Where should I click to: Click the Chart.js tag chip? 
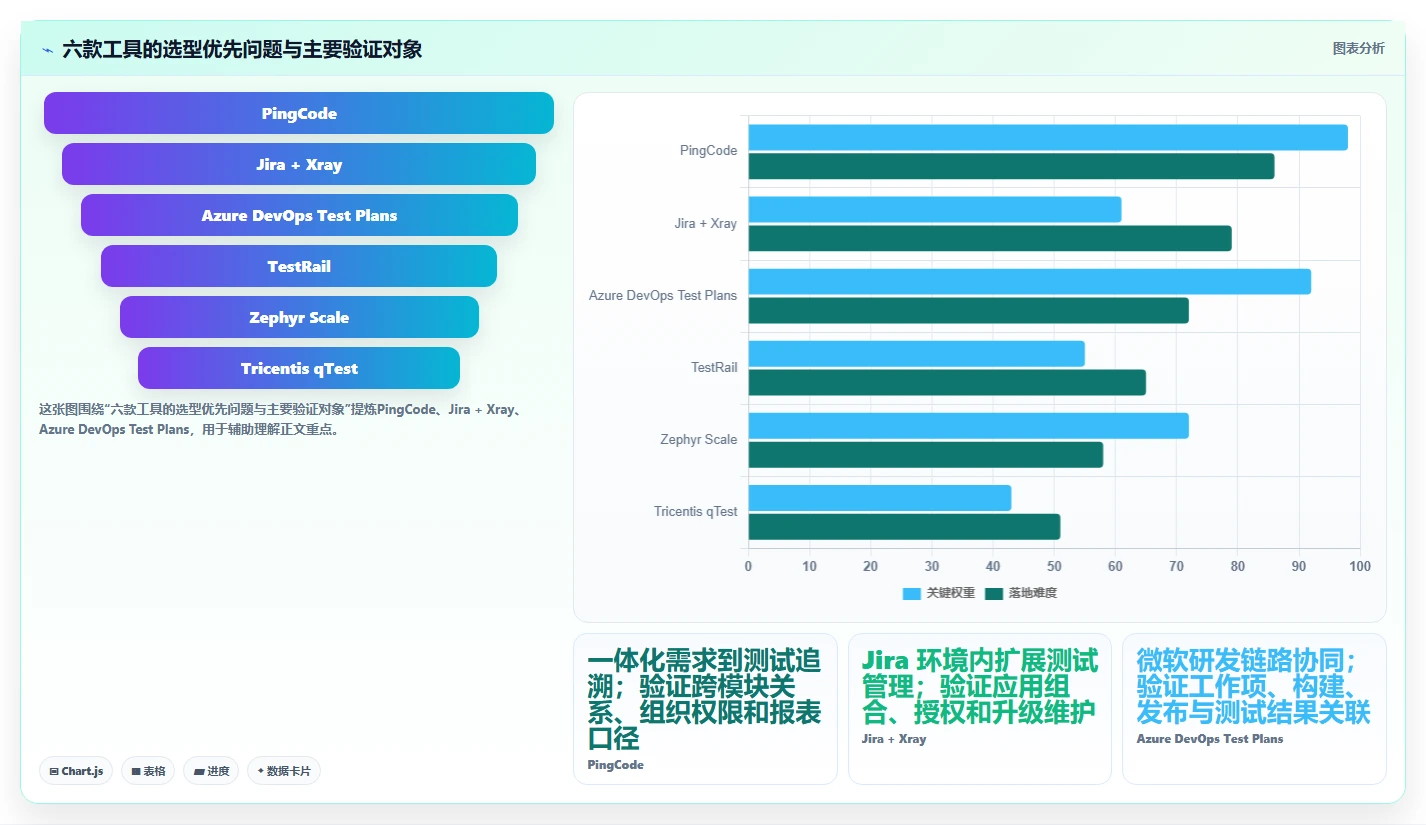[x=76, y=771]
